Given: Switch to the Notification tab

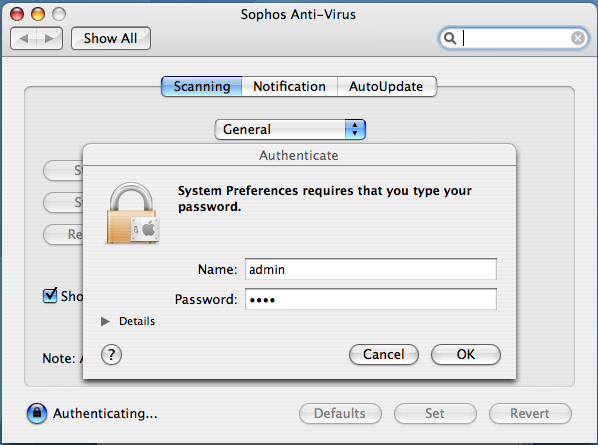Looking at the screenshot, I should coord(289,87).
